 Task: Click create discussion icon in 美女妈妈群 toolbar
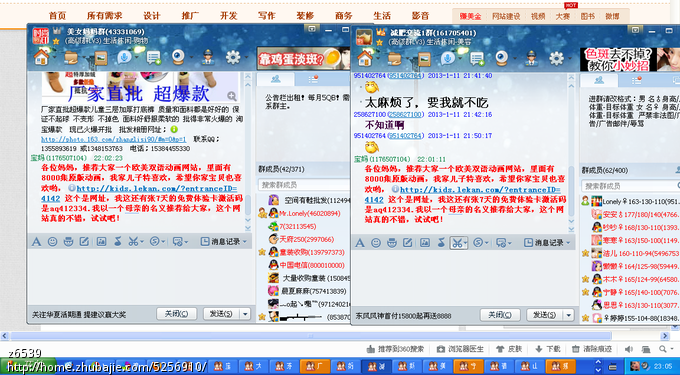tap(154, 58)
